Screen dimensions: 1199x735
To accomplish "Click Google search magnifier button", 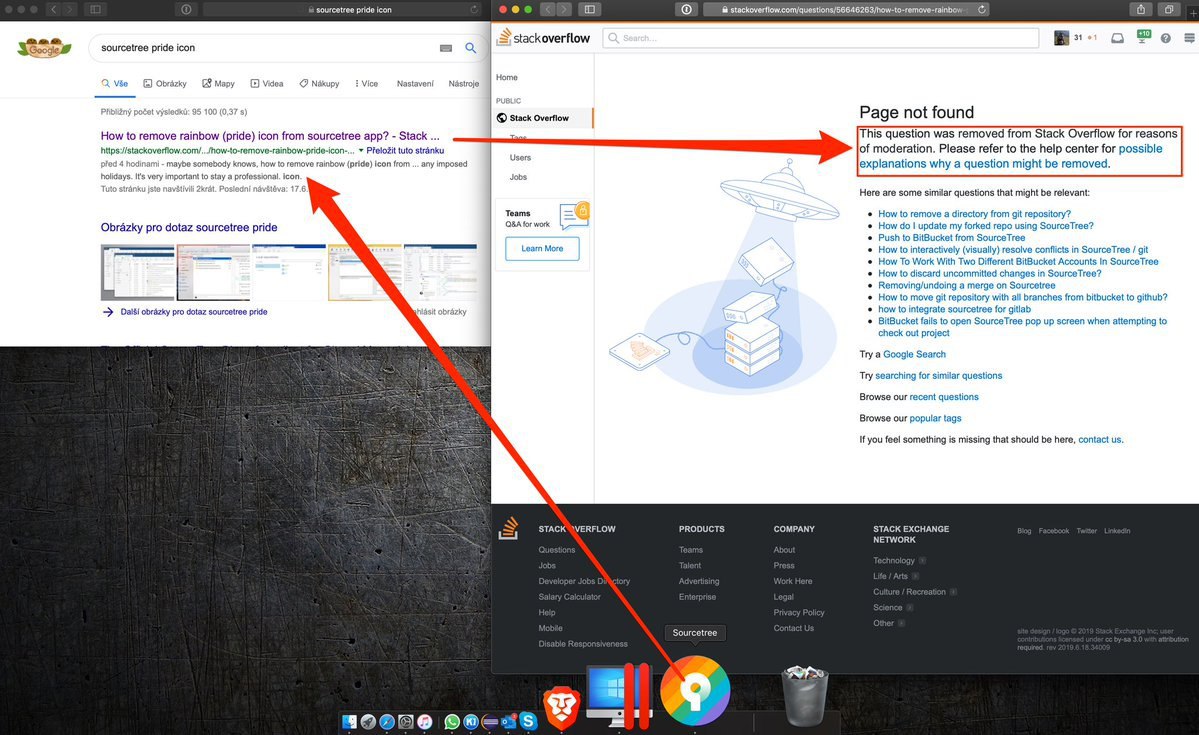I will [470, 47].
